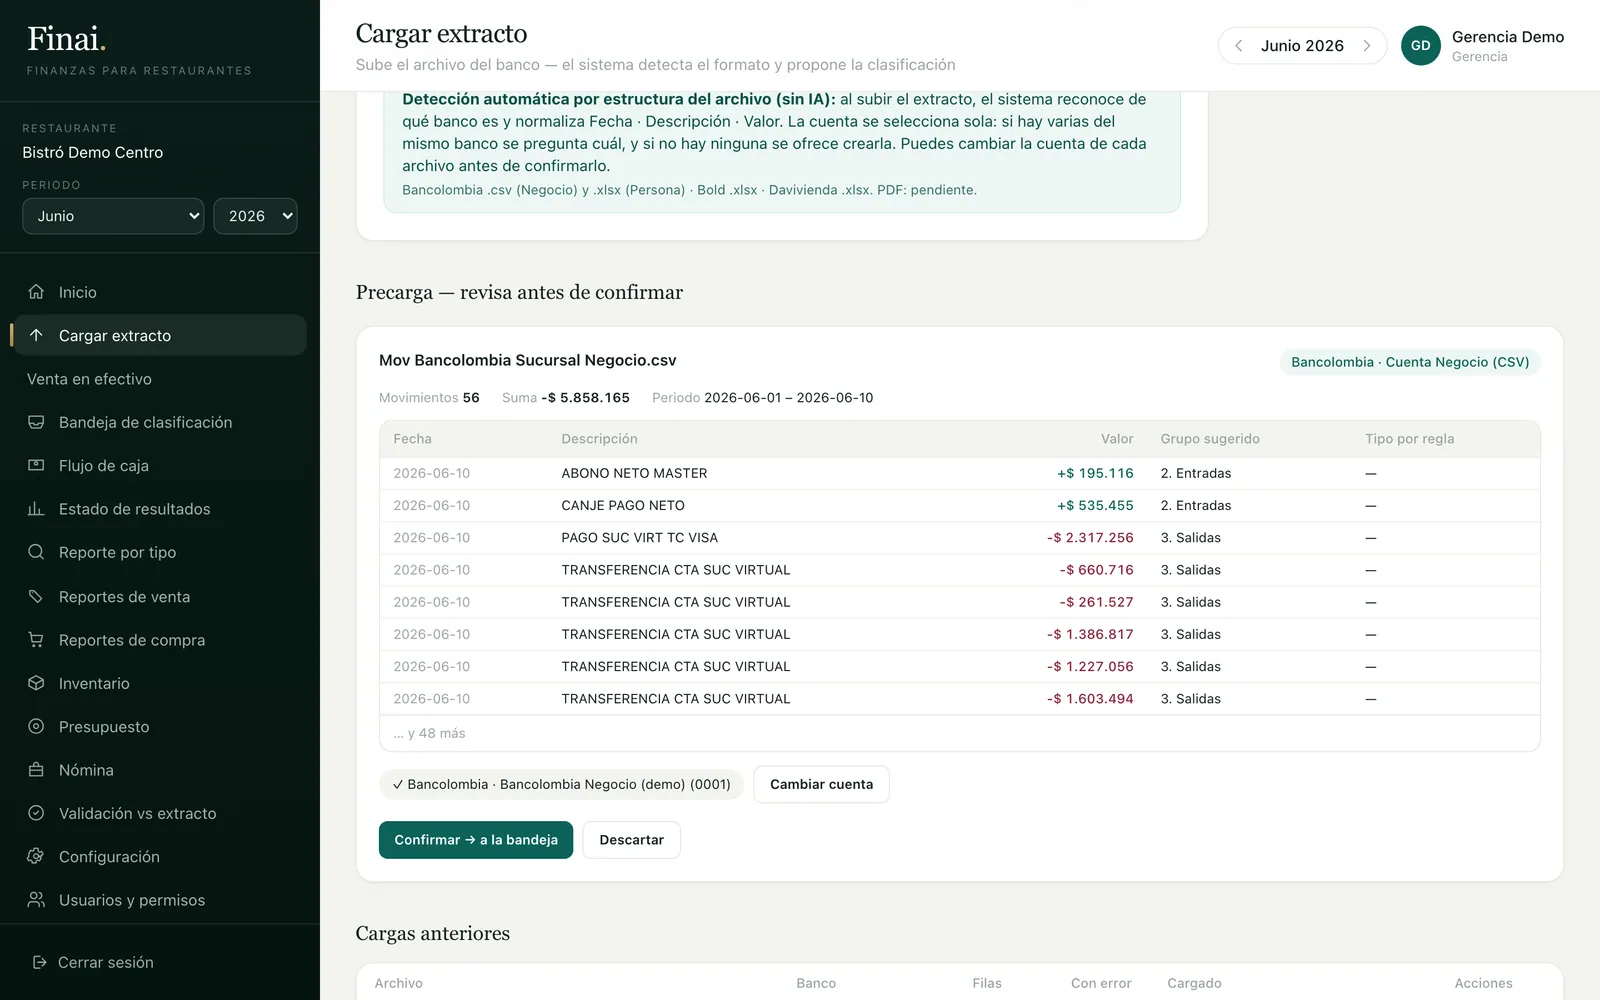
Task: Select the ABONO NETO MASTER row description
Action: coord(634,473)
